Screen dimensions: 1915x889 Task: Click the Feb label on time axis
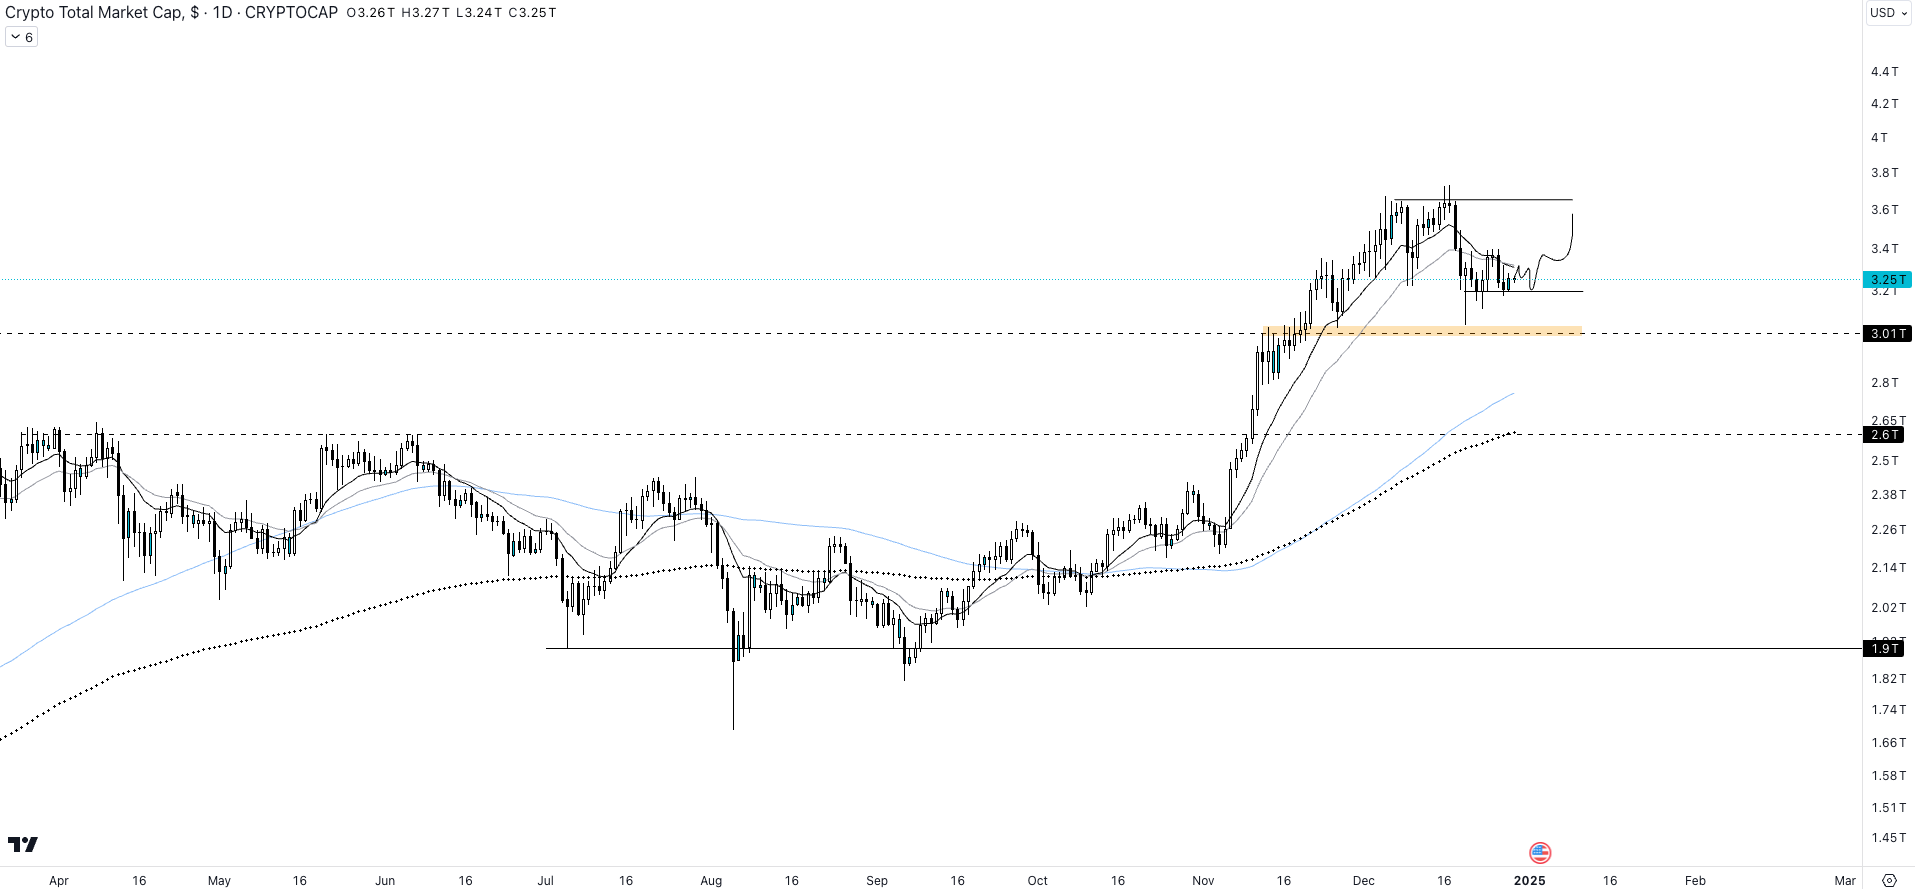(x=1695, y=881)
